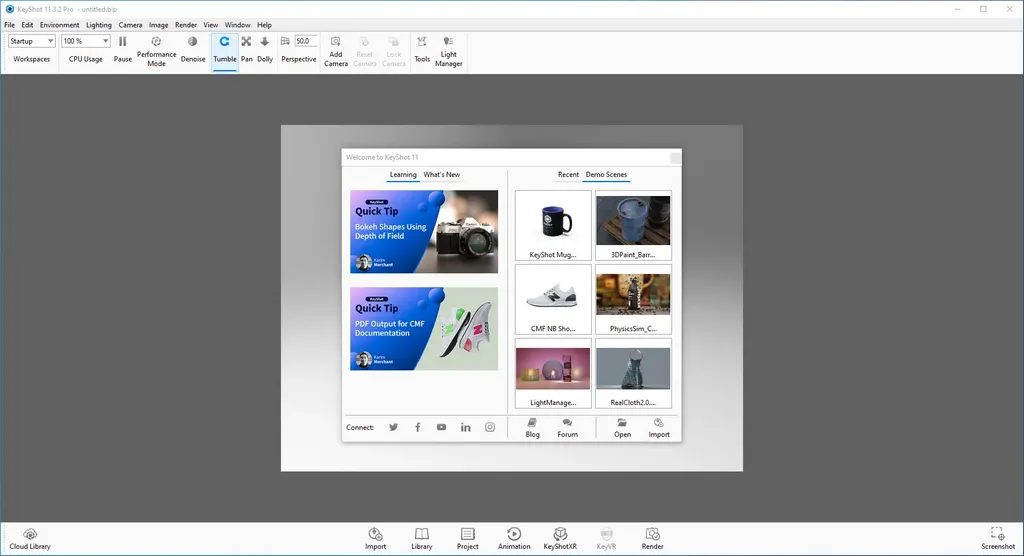The width and height of the screenshot is (1024, 556).
Task: Open the Render dialog
Action: tap(652, 539)
